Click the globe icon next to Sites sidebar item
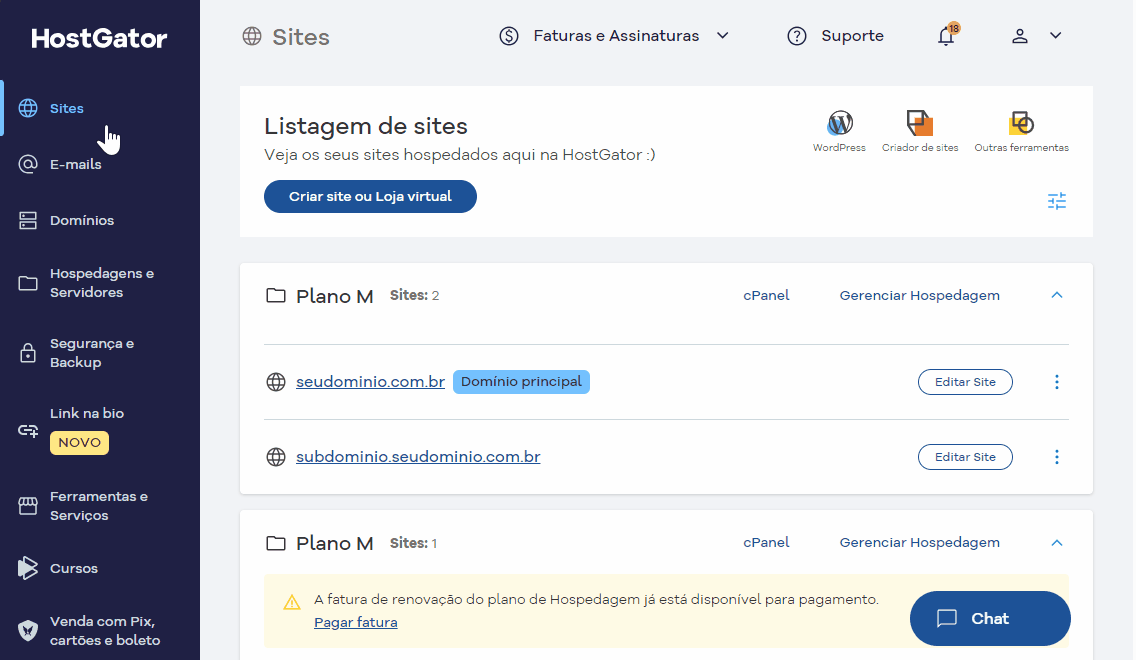Image resolution: width=1136 pixels, height=660 pixels. (x=28, y=108)
